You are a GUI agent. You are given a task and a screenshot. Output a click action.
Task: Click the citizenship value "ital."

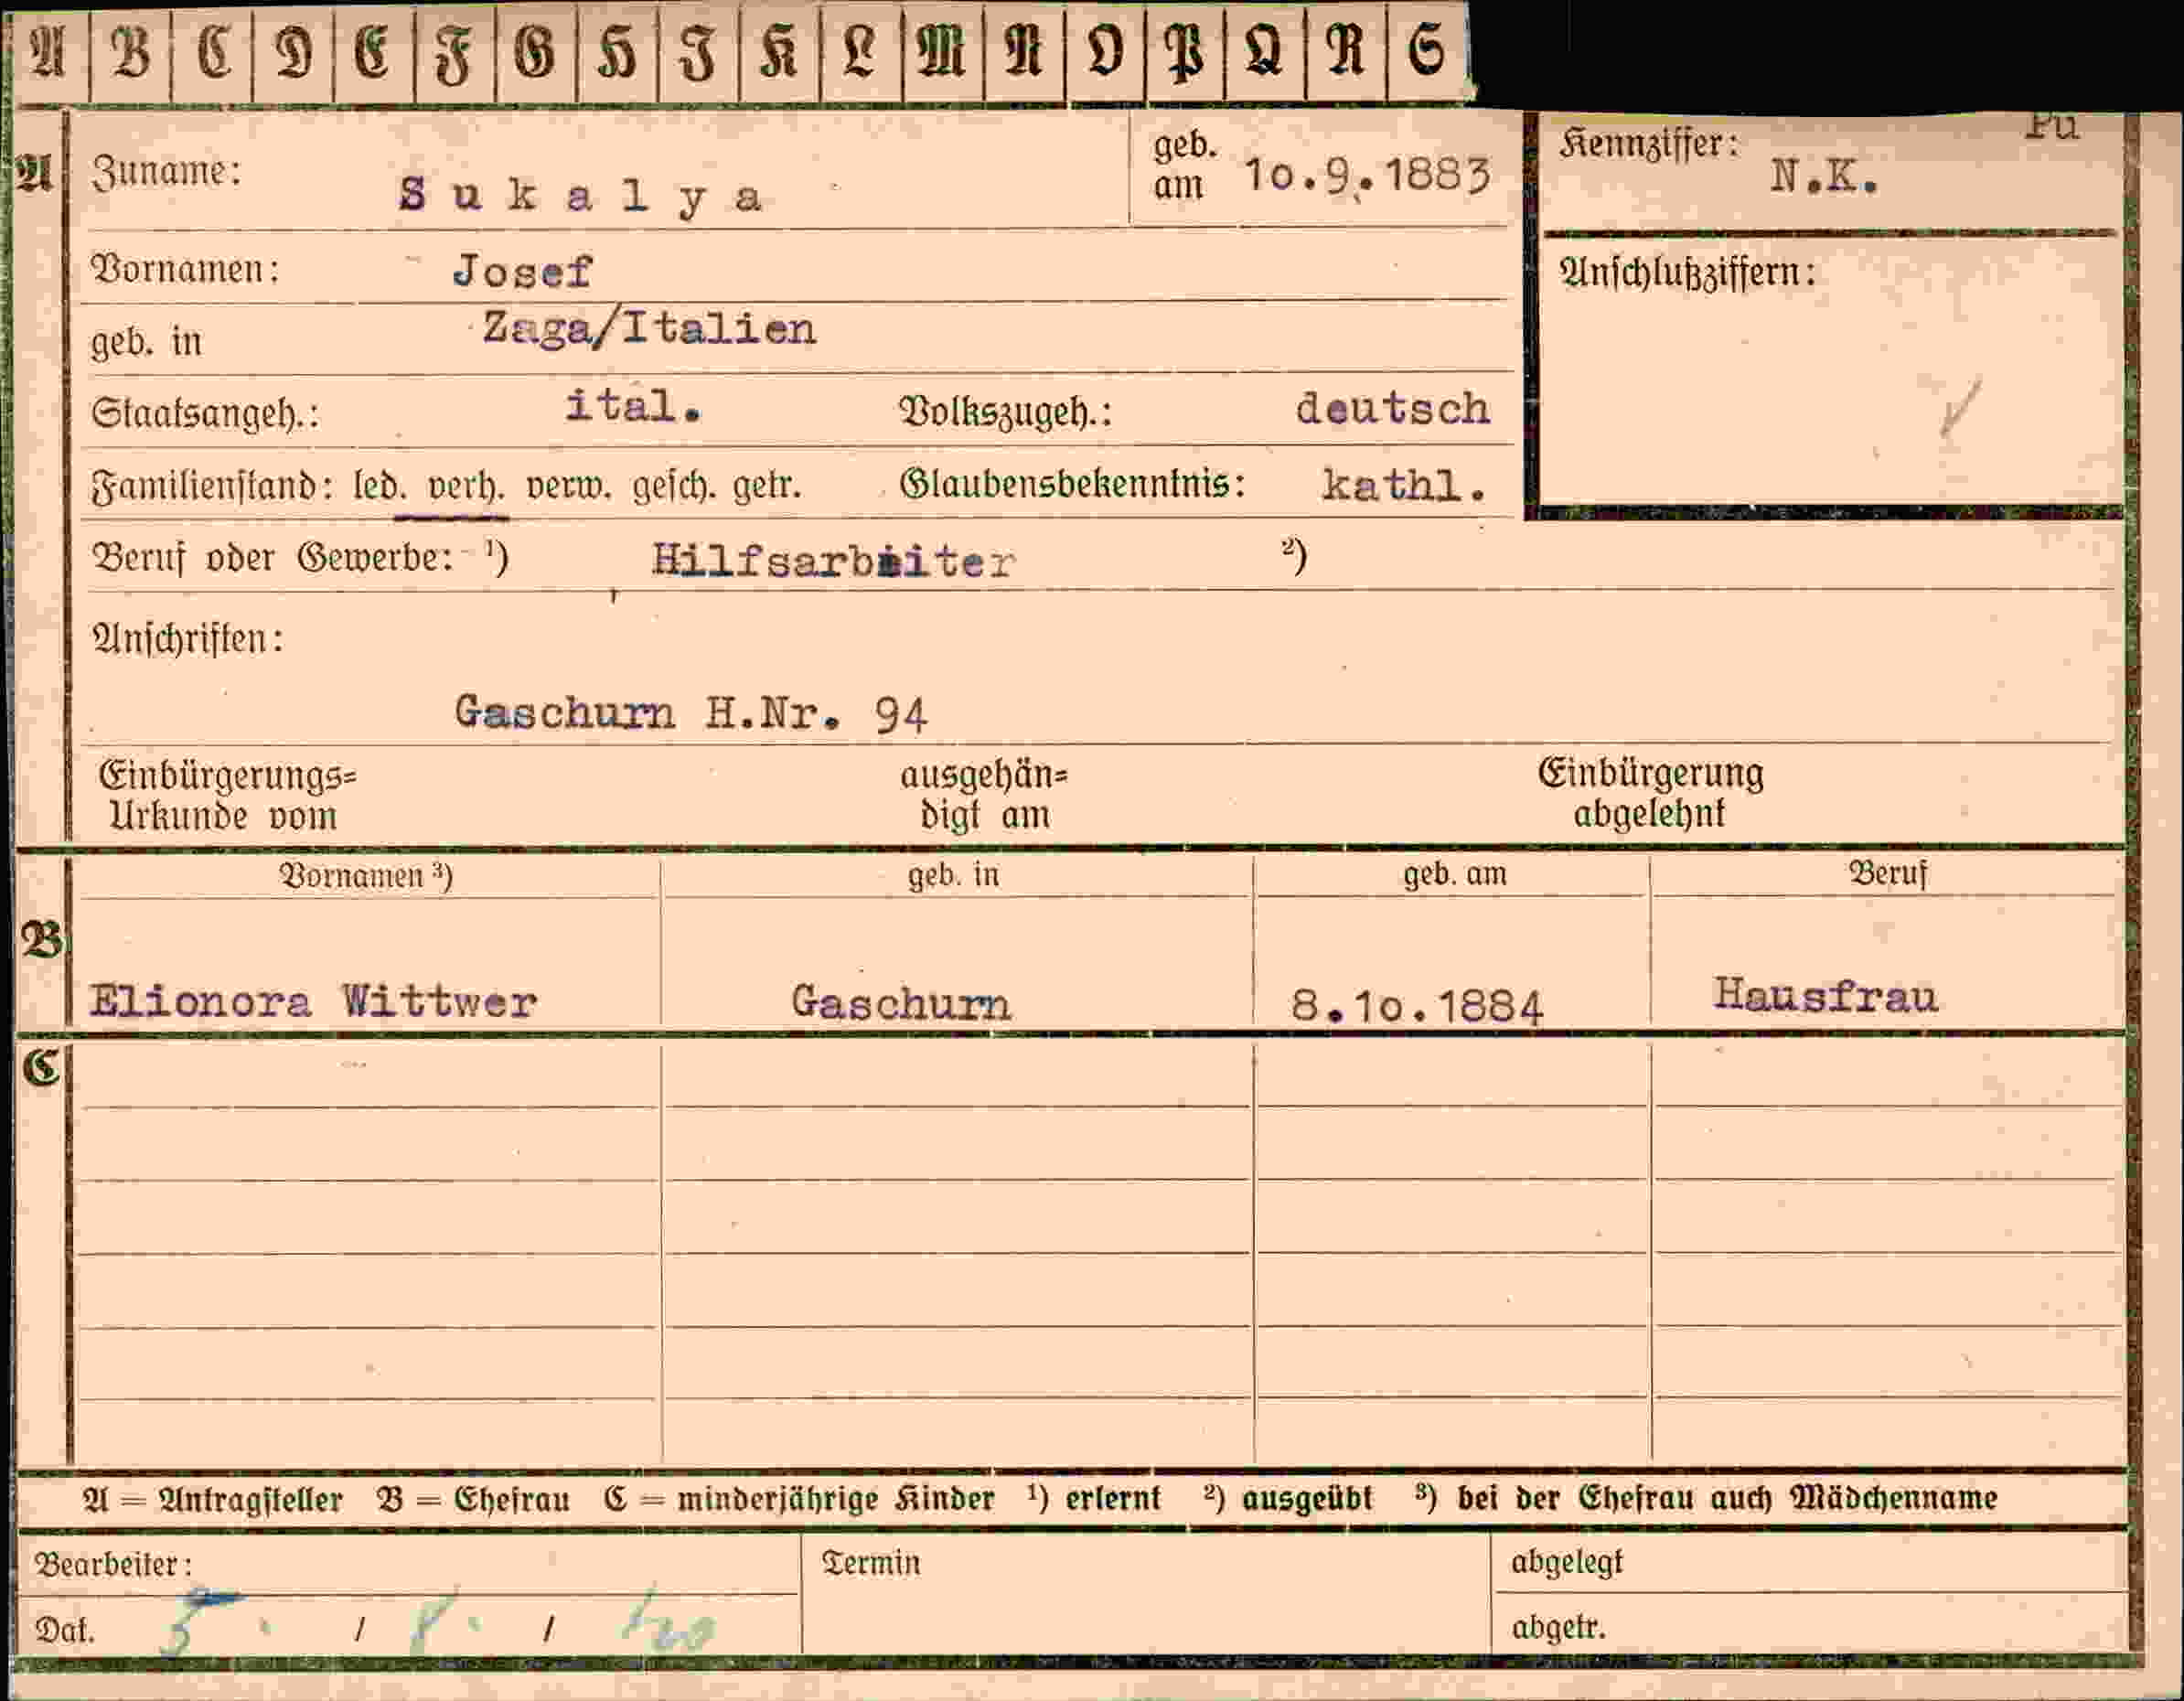633,406
